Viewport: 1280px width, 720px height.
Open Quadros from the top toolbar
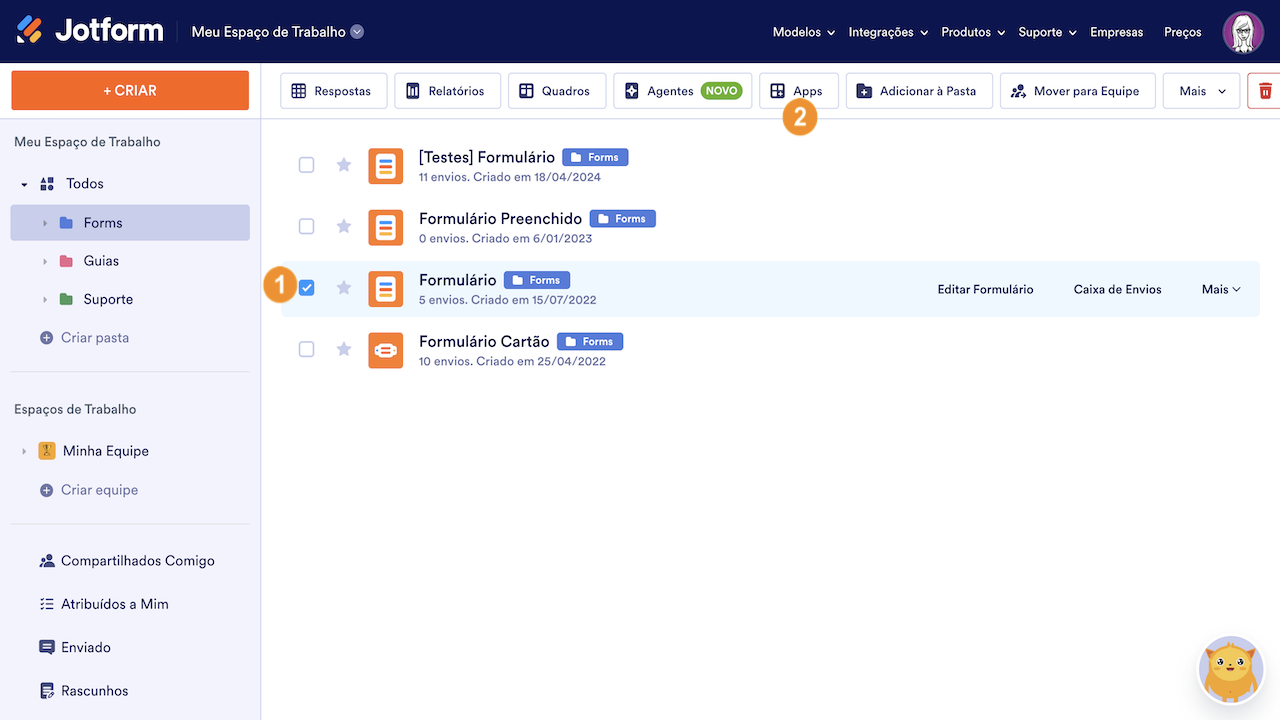[x=556, y=90]
